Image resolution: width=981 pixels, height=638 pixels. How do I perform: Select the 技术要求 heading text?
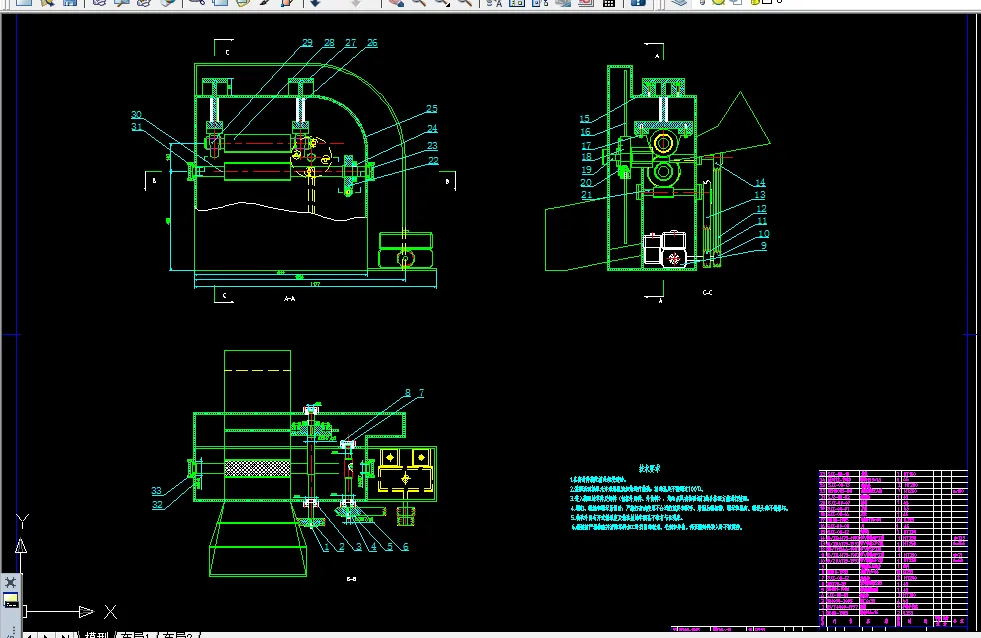649,468
